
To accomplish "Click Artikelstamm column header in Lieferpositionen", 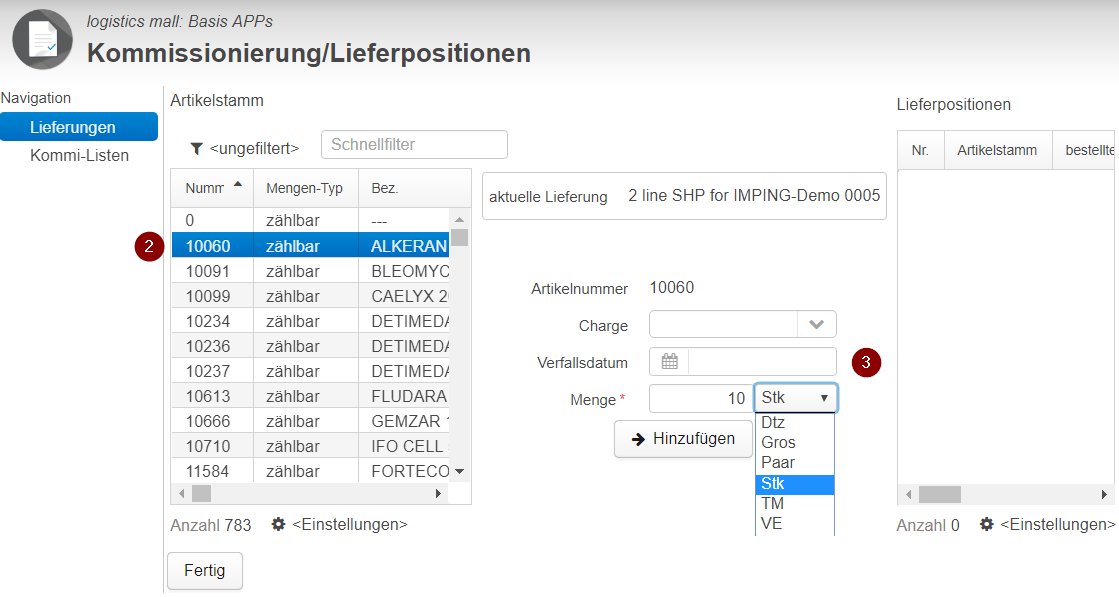I will (x=998, y=150).
